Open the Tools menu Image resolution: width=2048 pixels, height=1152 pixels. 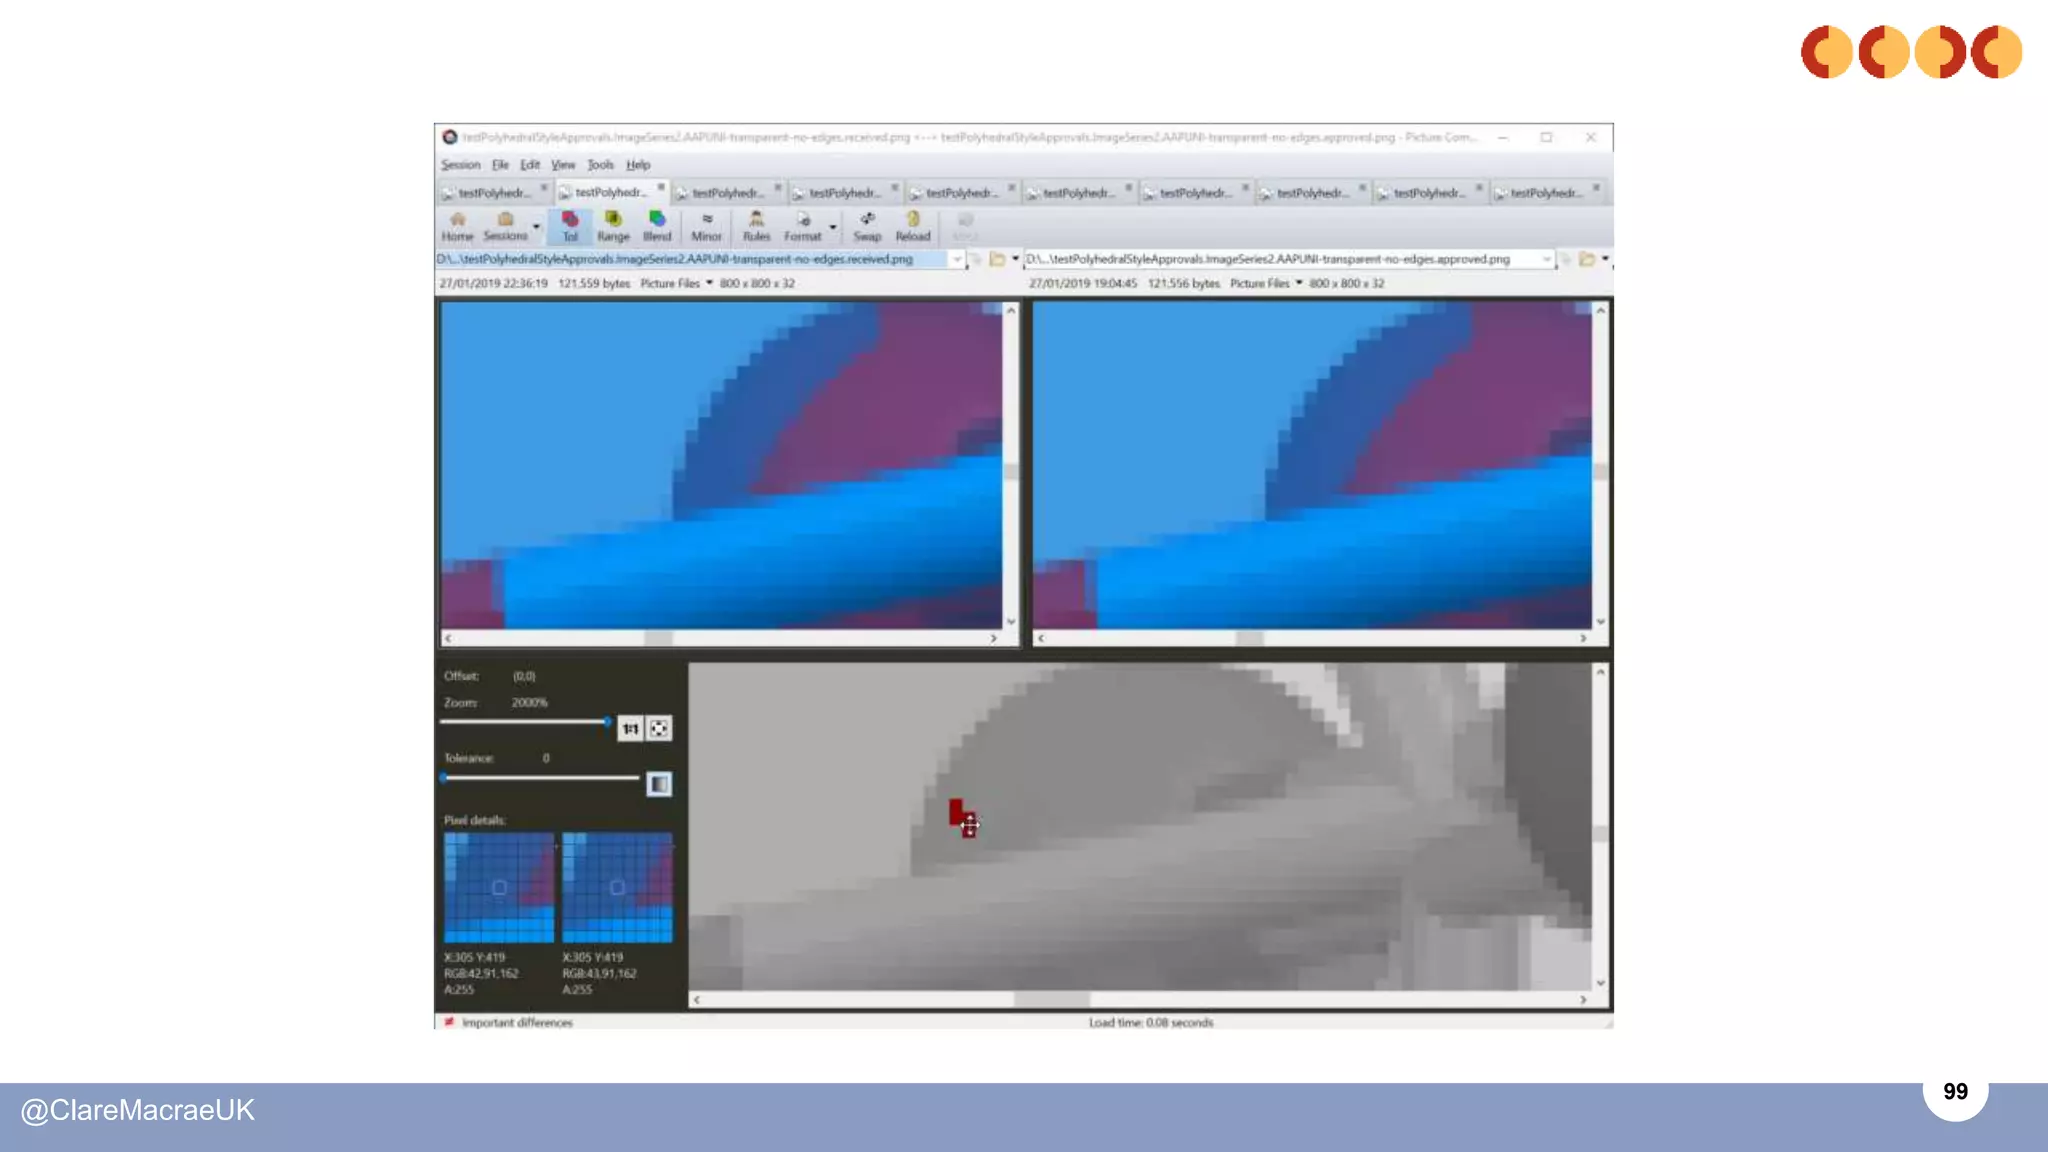point(600,165)
